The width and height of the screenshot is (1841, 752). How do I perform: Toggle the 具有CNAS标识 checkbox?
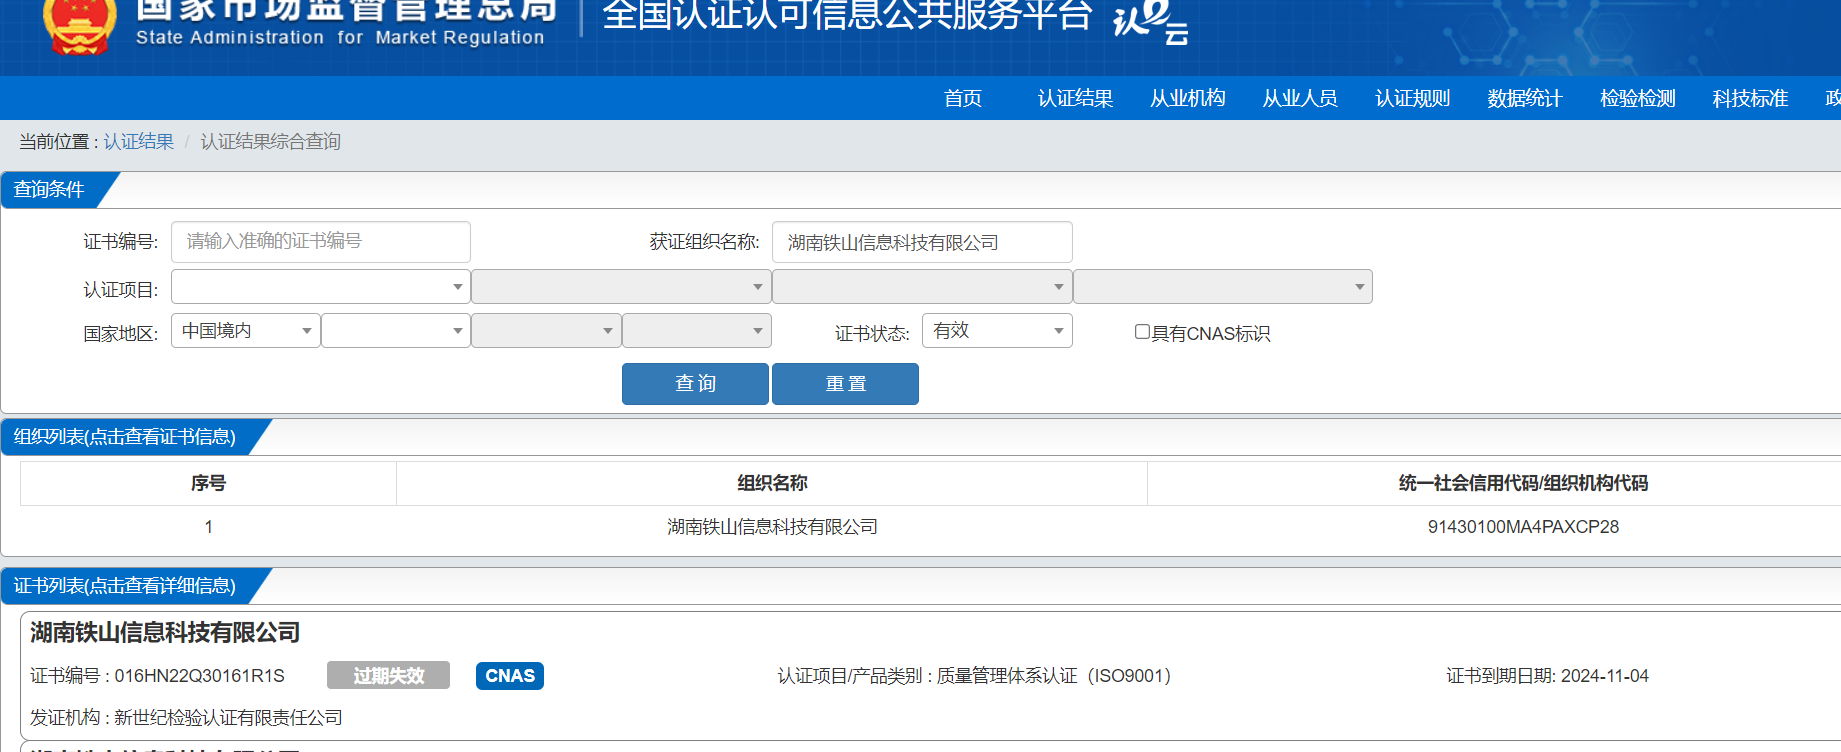click(1142, 332)
